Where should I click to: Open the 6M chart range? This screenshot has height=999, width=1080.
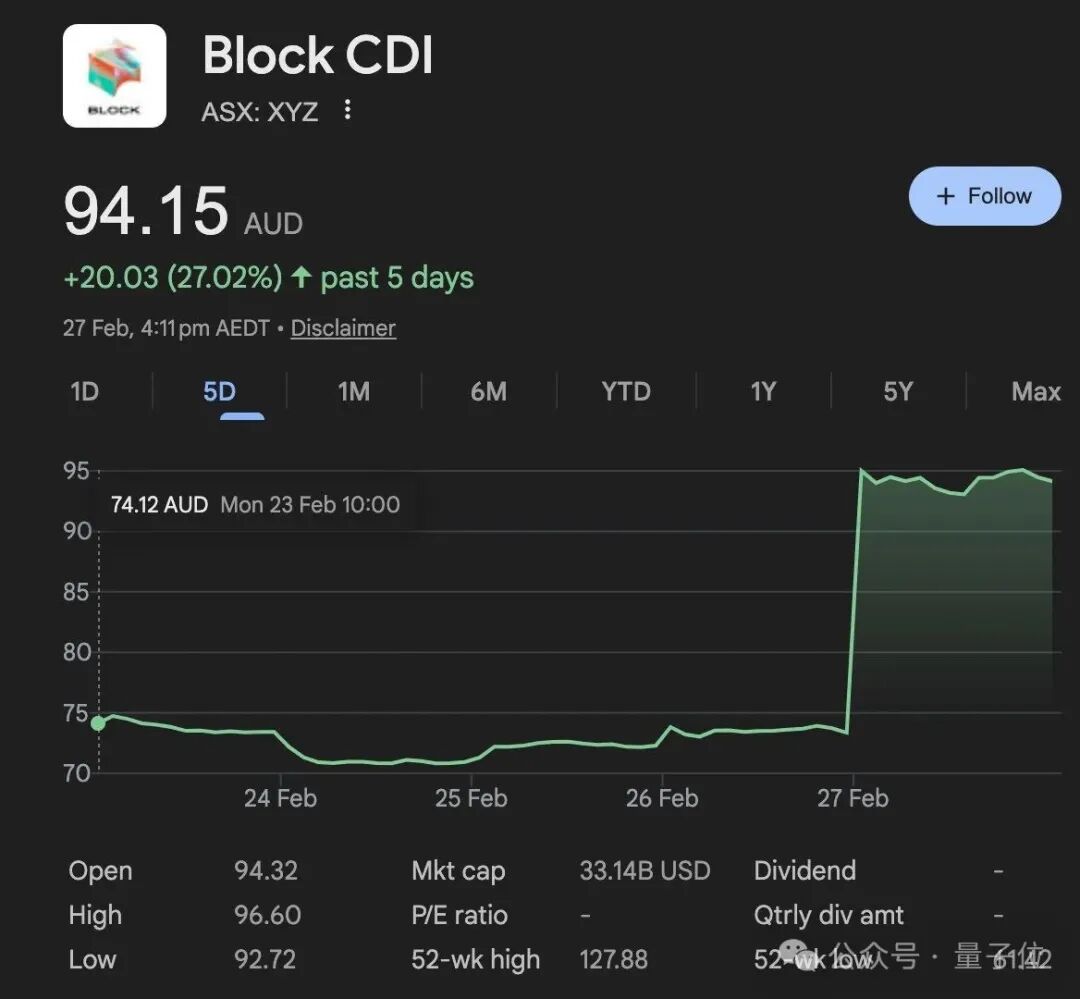coord(488,392)
